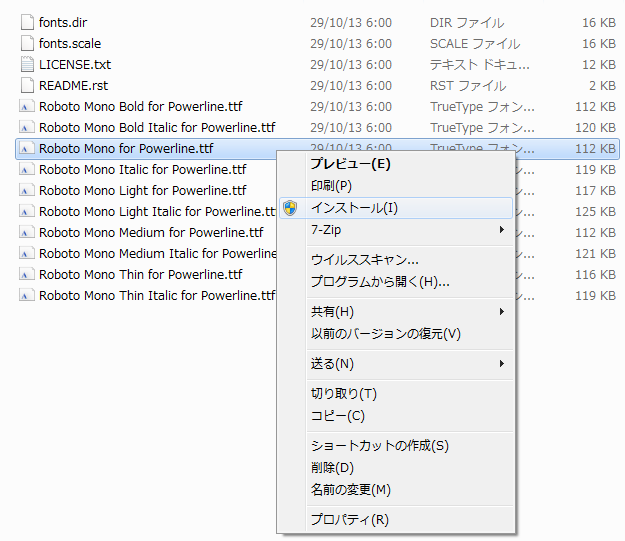Viewport: 625px width, 541px height.
Task: Select インストール(I) to install the font
Action: tap(395, 208)
